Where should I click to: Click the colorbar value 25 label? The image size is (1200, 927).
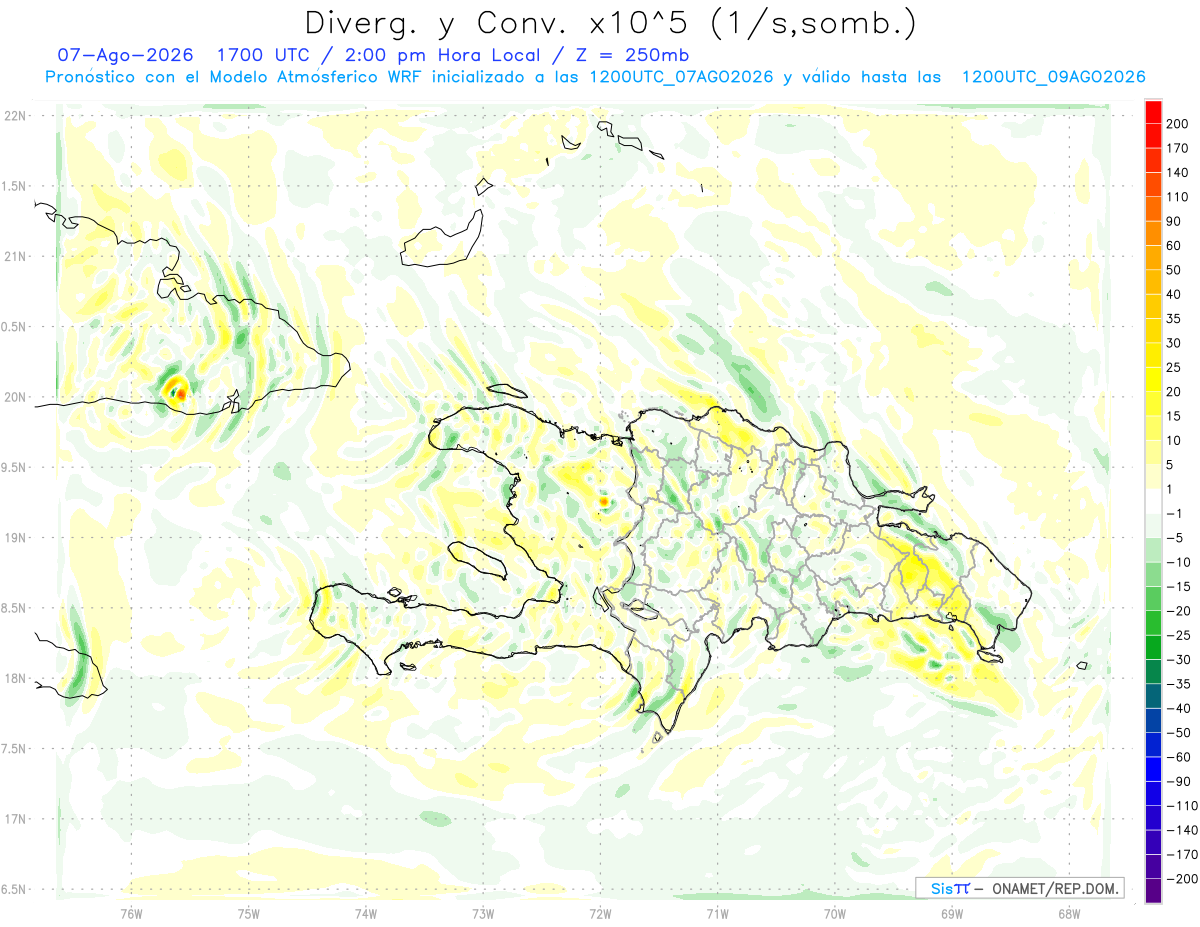tap(1175, 367)
